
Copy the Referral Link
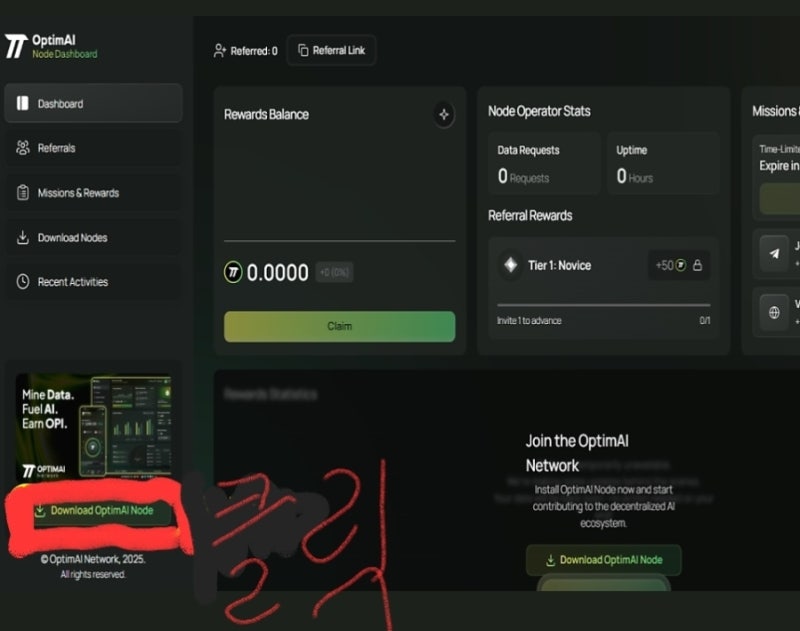coord(331,51)
